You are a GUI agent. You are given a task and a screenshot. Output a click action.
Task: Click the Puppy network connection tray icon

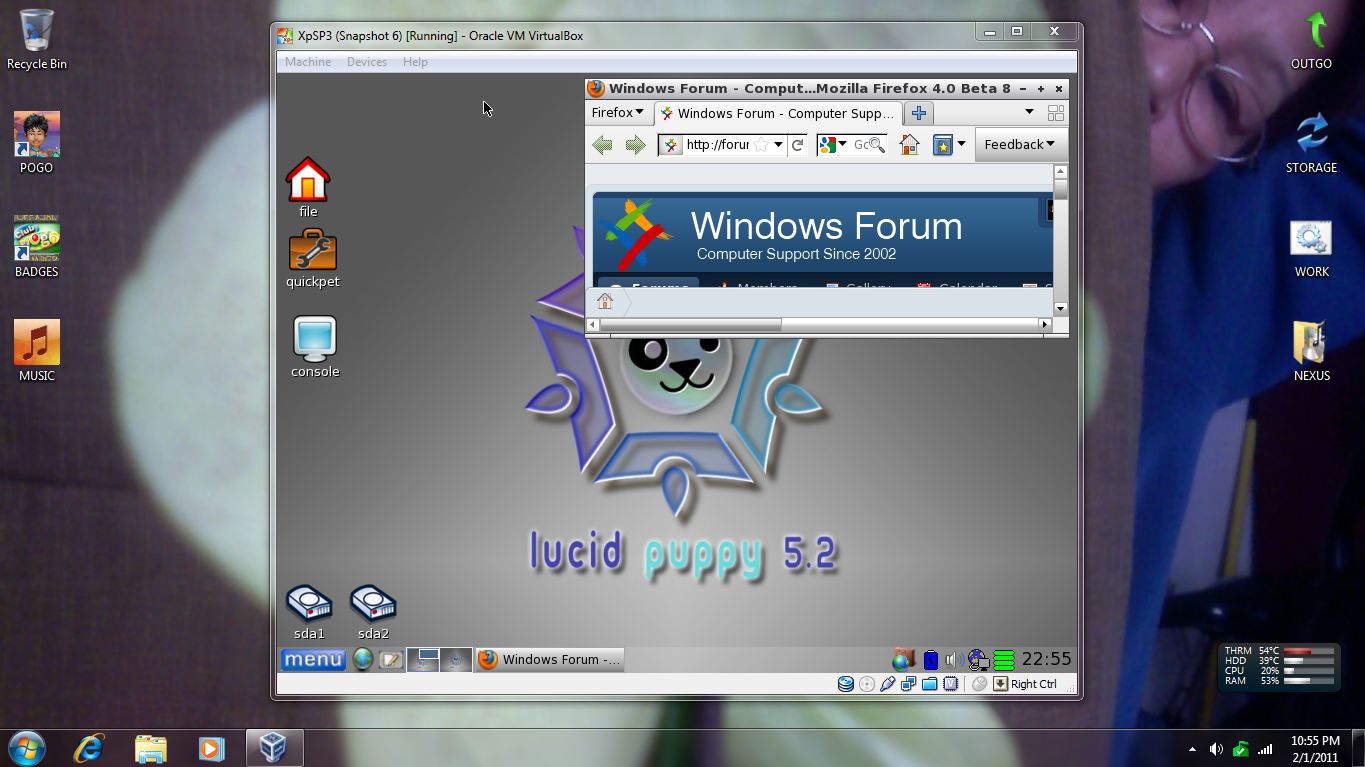click(978, 660)
